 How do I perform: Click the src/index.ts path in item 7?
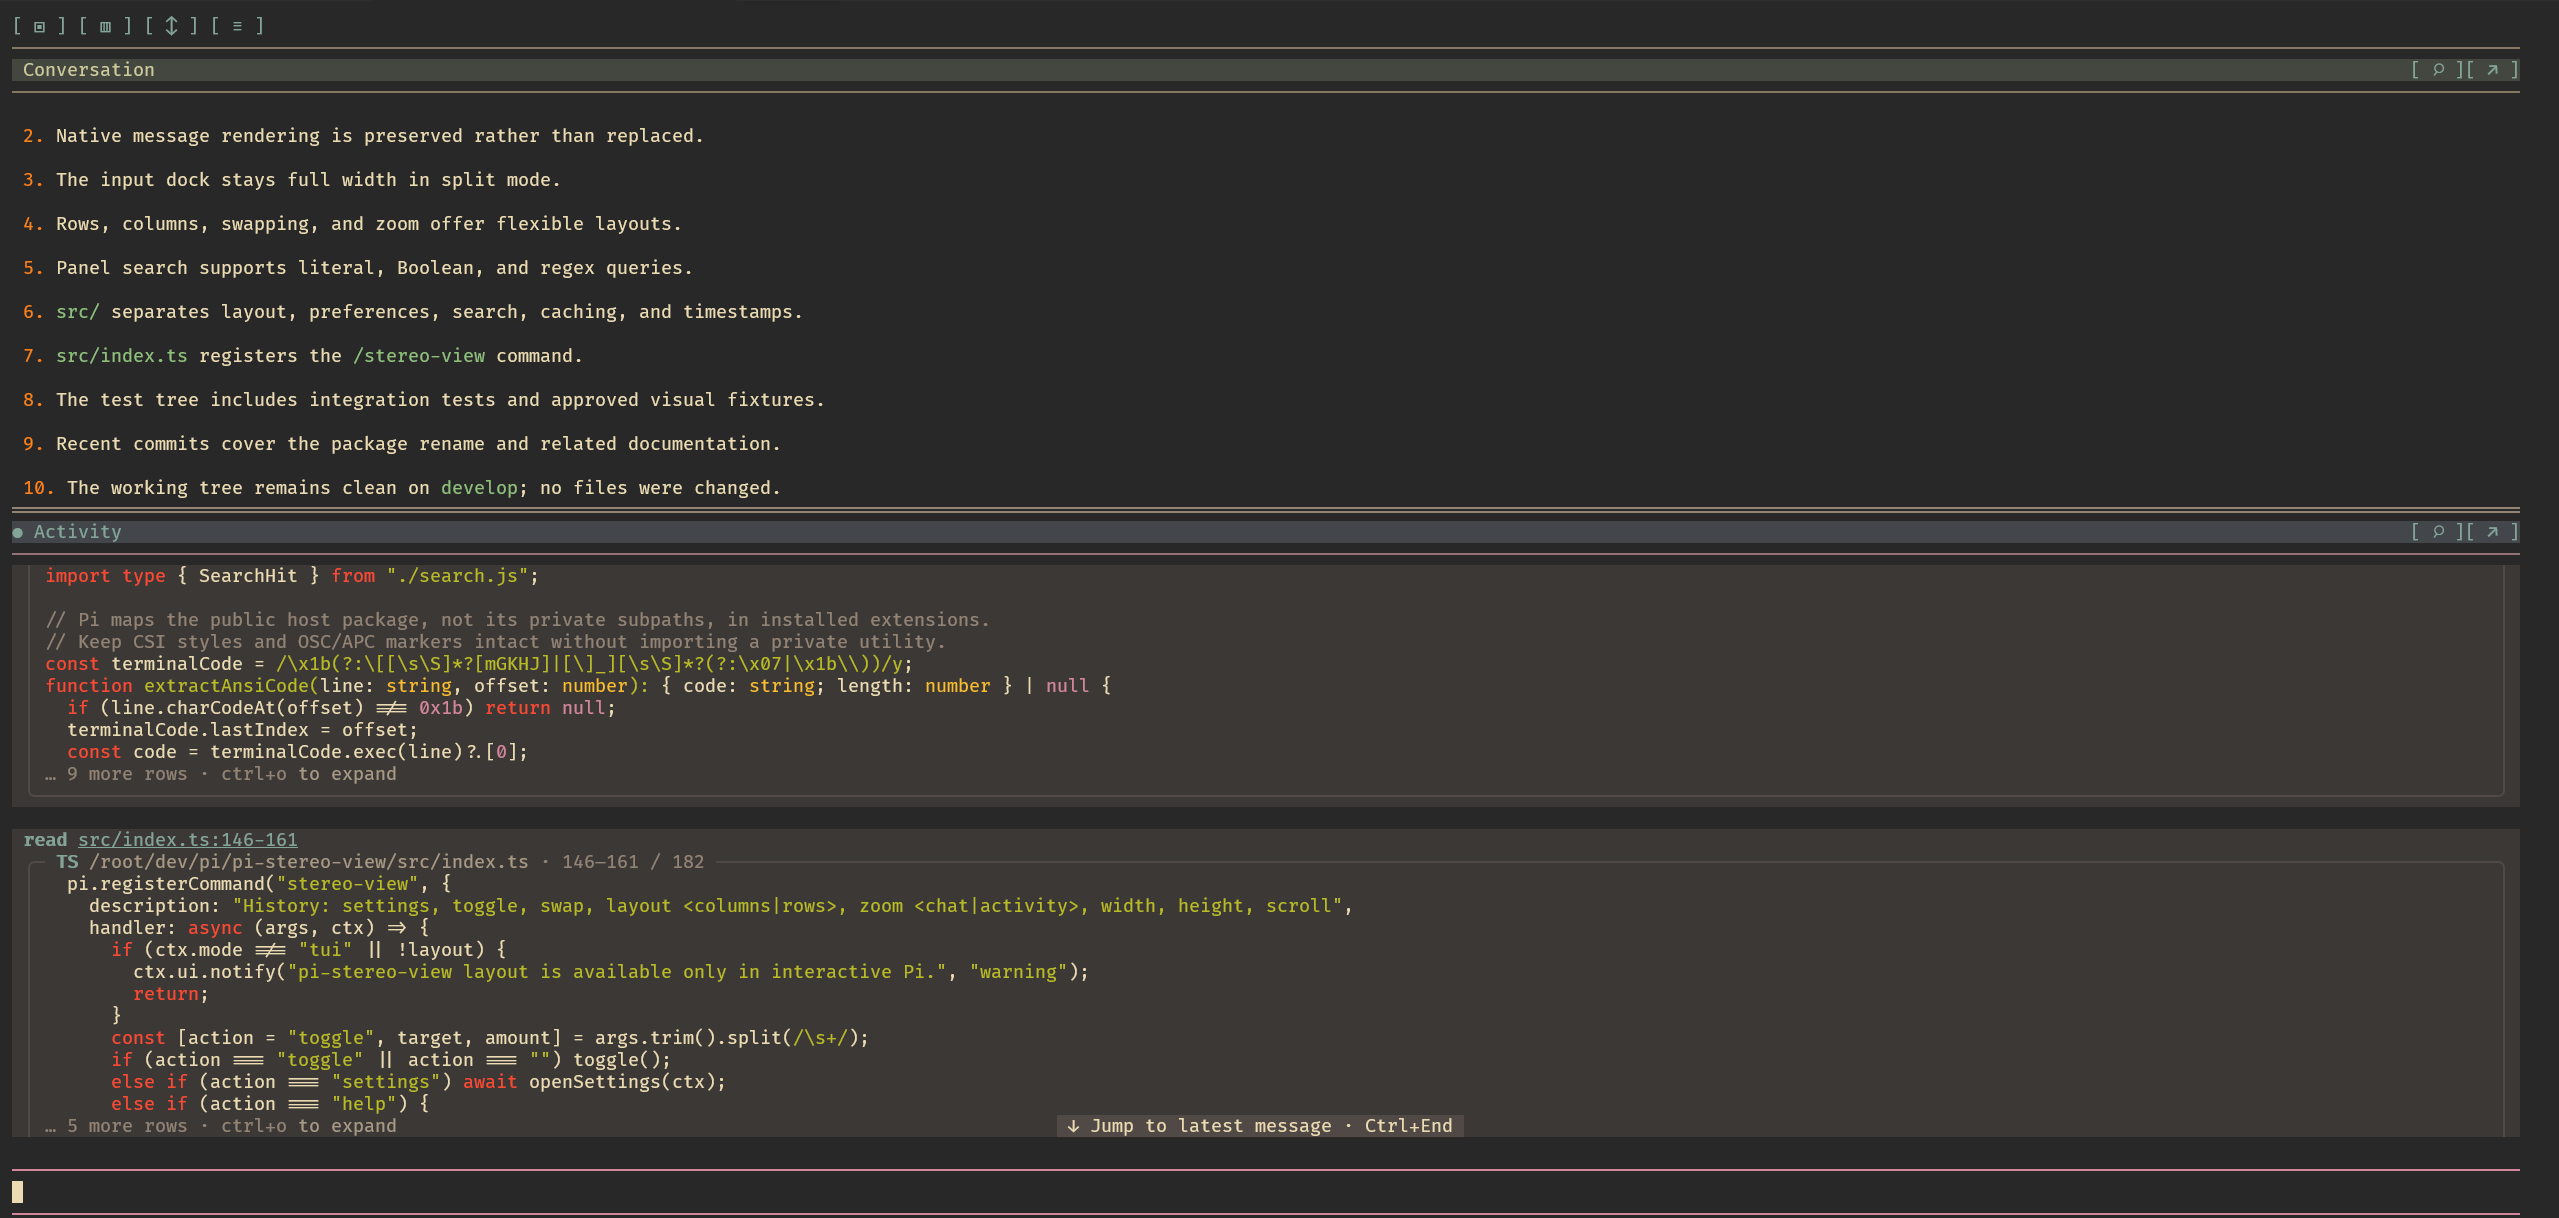click(x=122, y=356)
